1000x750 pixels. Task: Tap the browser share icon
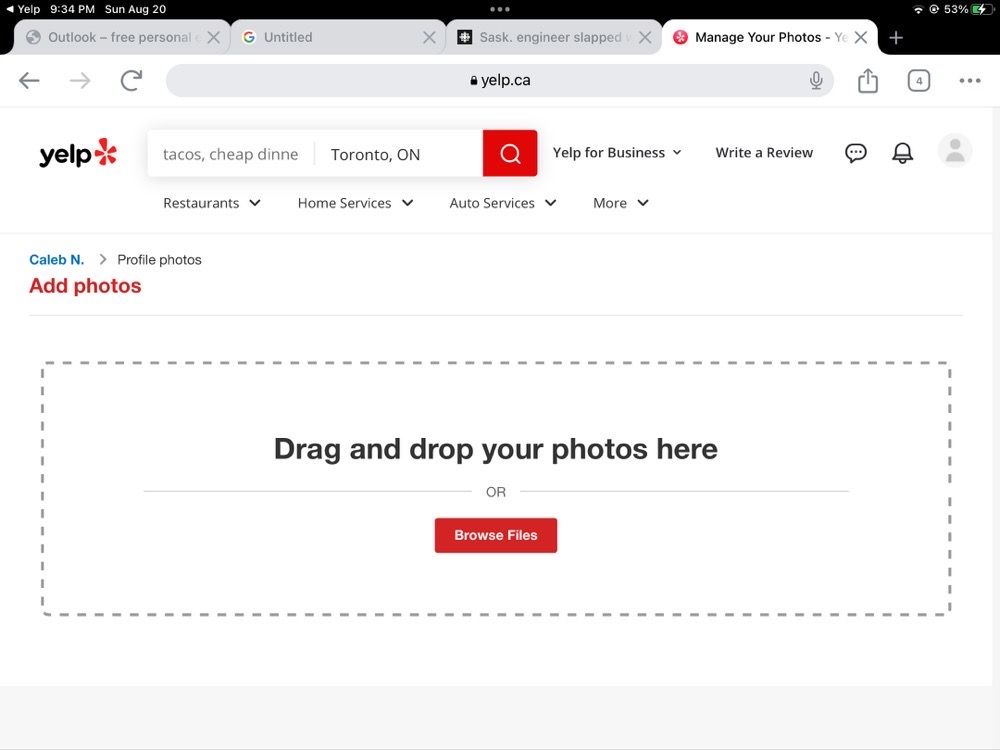click(x=868, y=81)
